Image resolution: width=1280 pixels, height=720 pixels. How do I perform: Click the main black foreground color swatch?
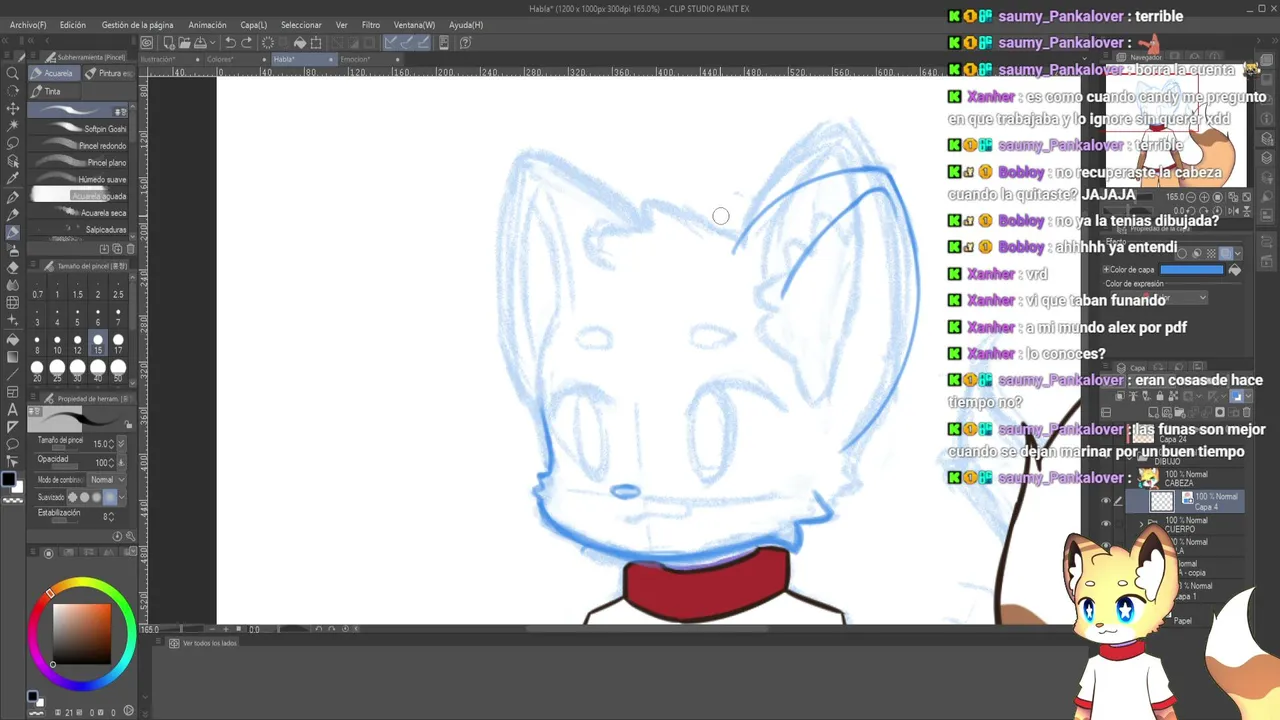coord(9,479)
